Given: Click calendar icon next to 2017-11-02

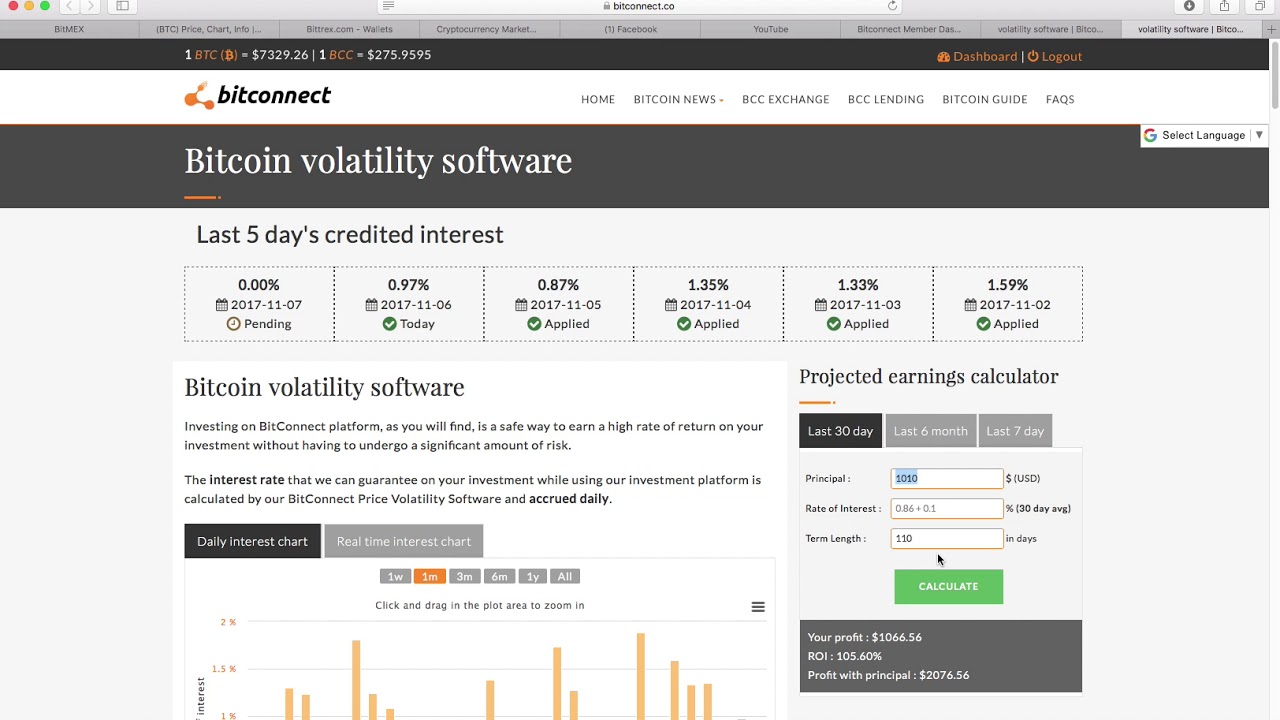Looking at the screenshot, I should click(971, 305).
